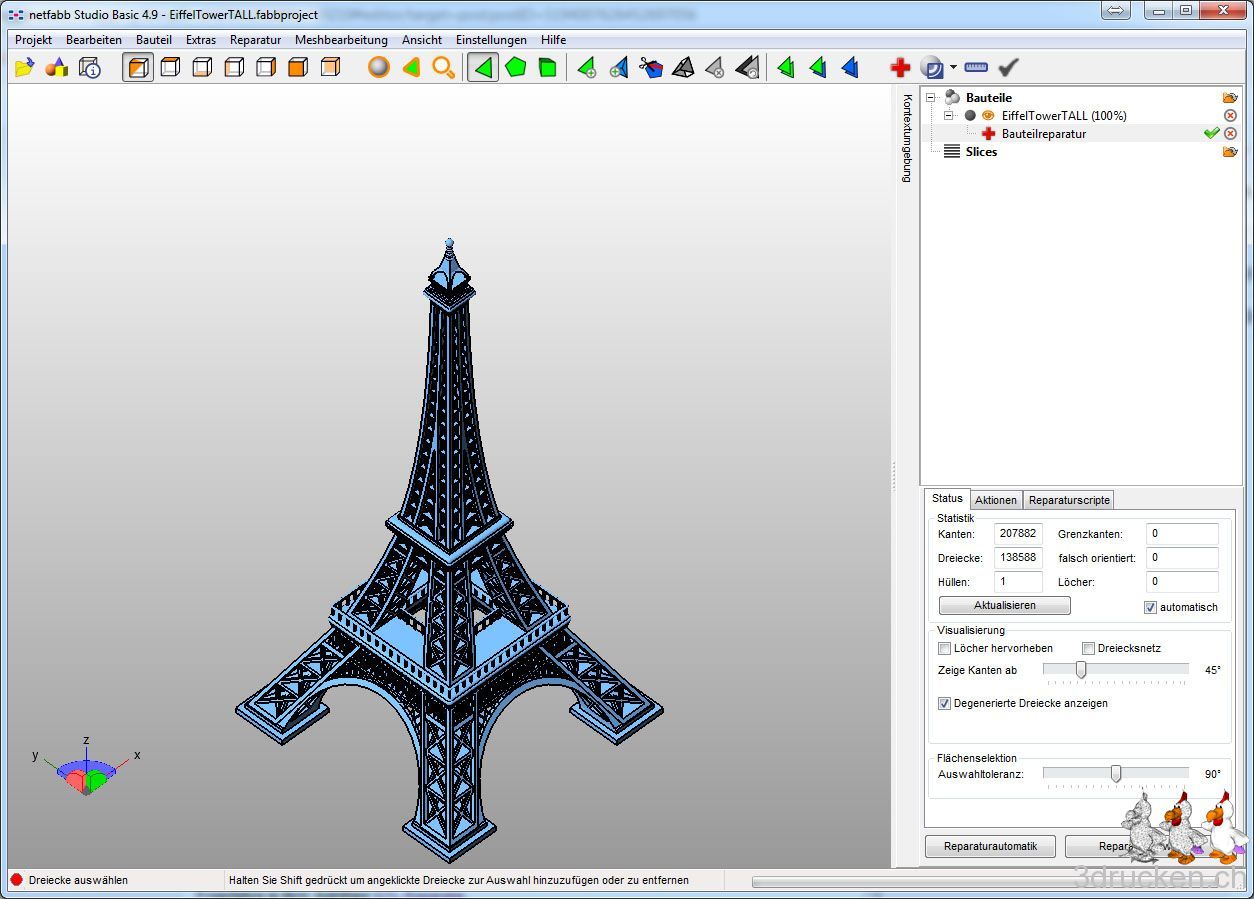
Task: Uncheck Degenerierte Dreiecke anzeigen
Action: click(x=945, y=703)
